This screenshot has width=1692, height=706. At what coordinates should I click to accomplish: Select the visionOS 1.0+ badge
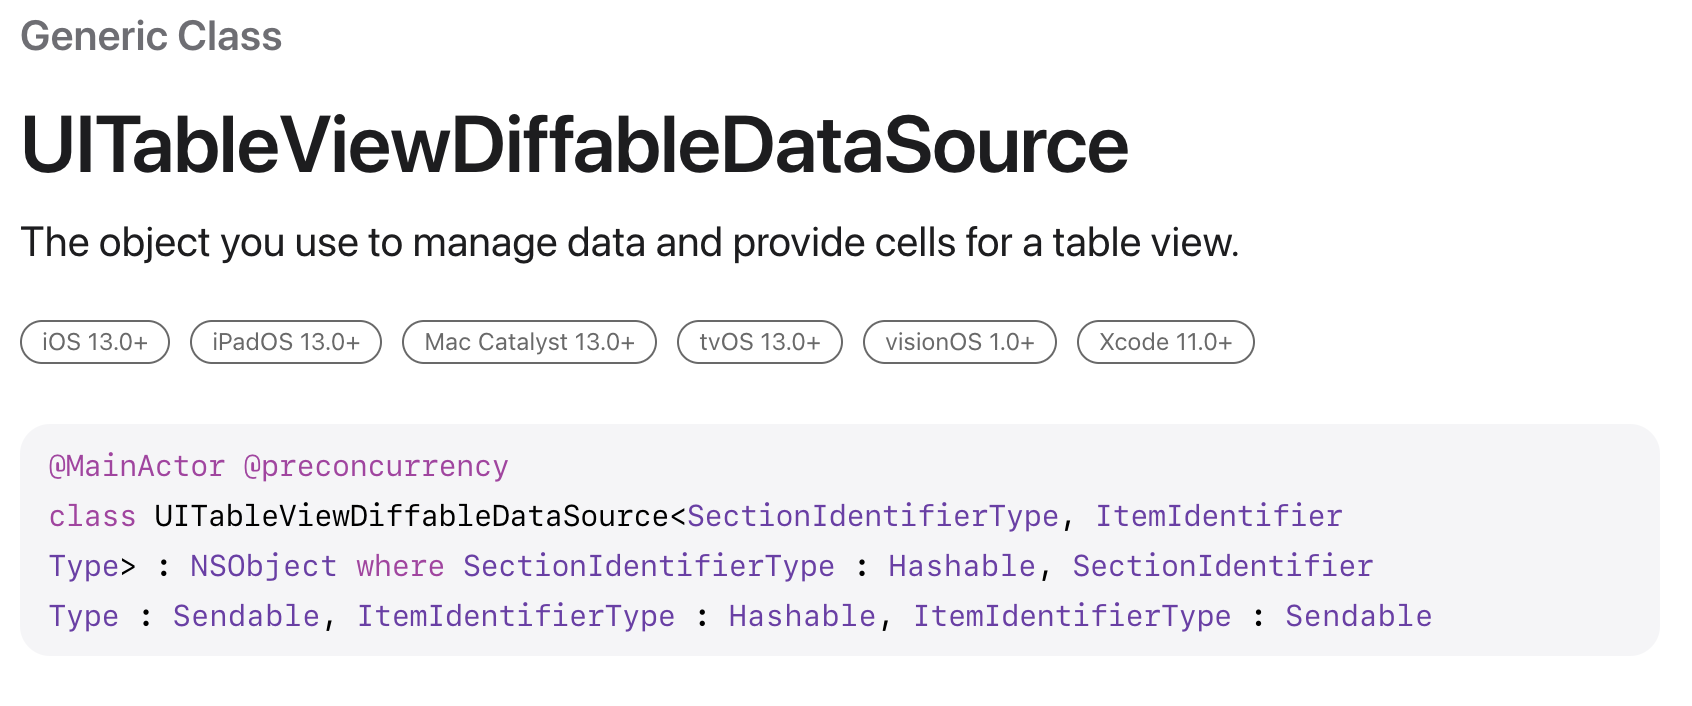[959, 342]
